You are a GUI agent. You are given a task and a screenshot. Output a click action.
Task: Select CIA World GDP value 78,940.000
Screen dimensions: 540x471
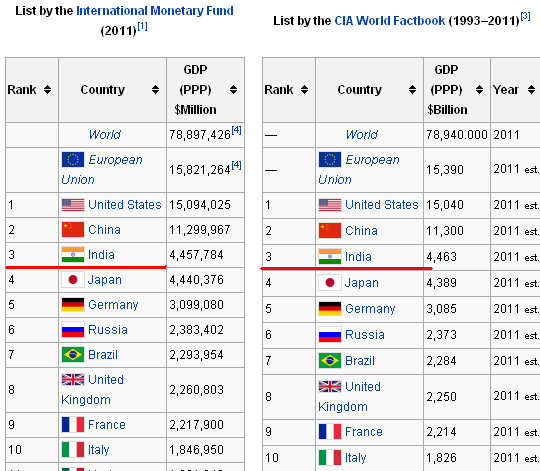[x=457, y=135]
